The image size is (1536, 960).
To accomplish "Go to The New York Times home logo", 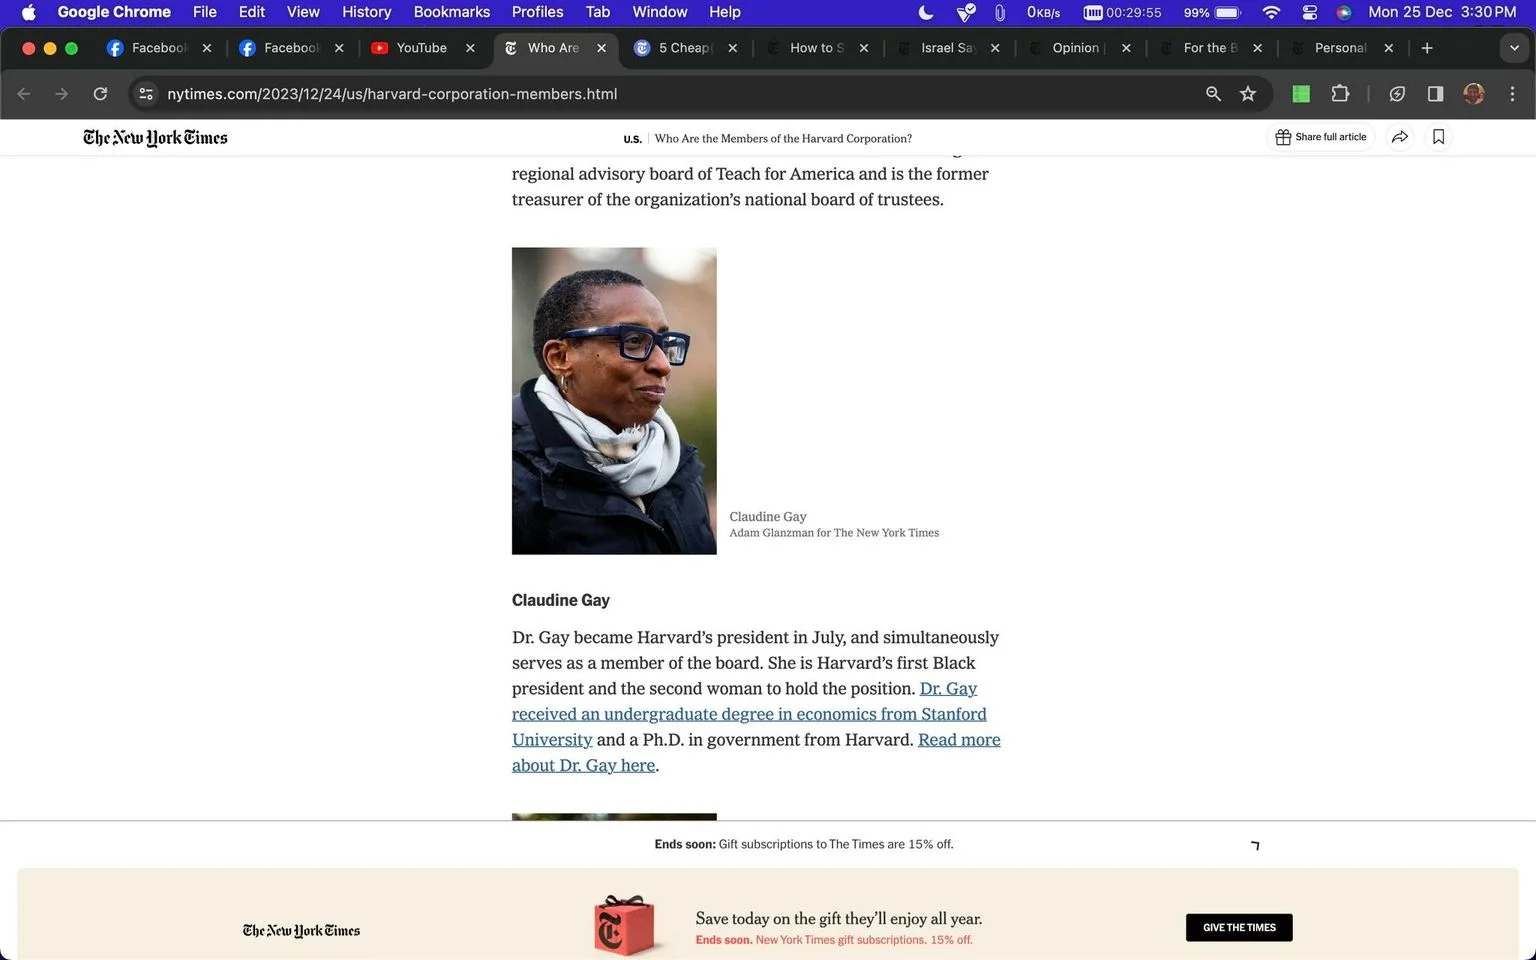I will pyautogui.click(x=155, y=138).
